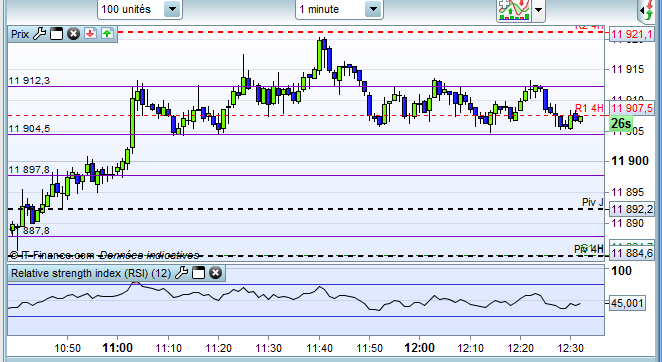Detach the Prix panel window
Viewport: 662px width, 362px height.
[56, 34]
